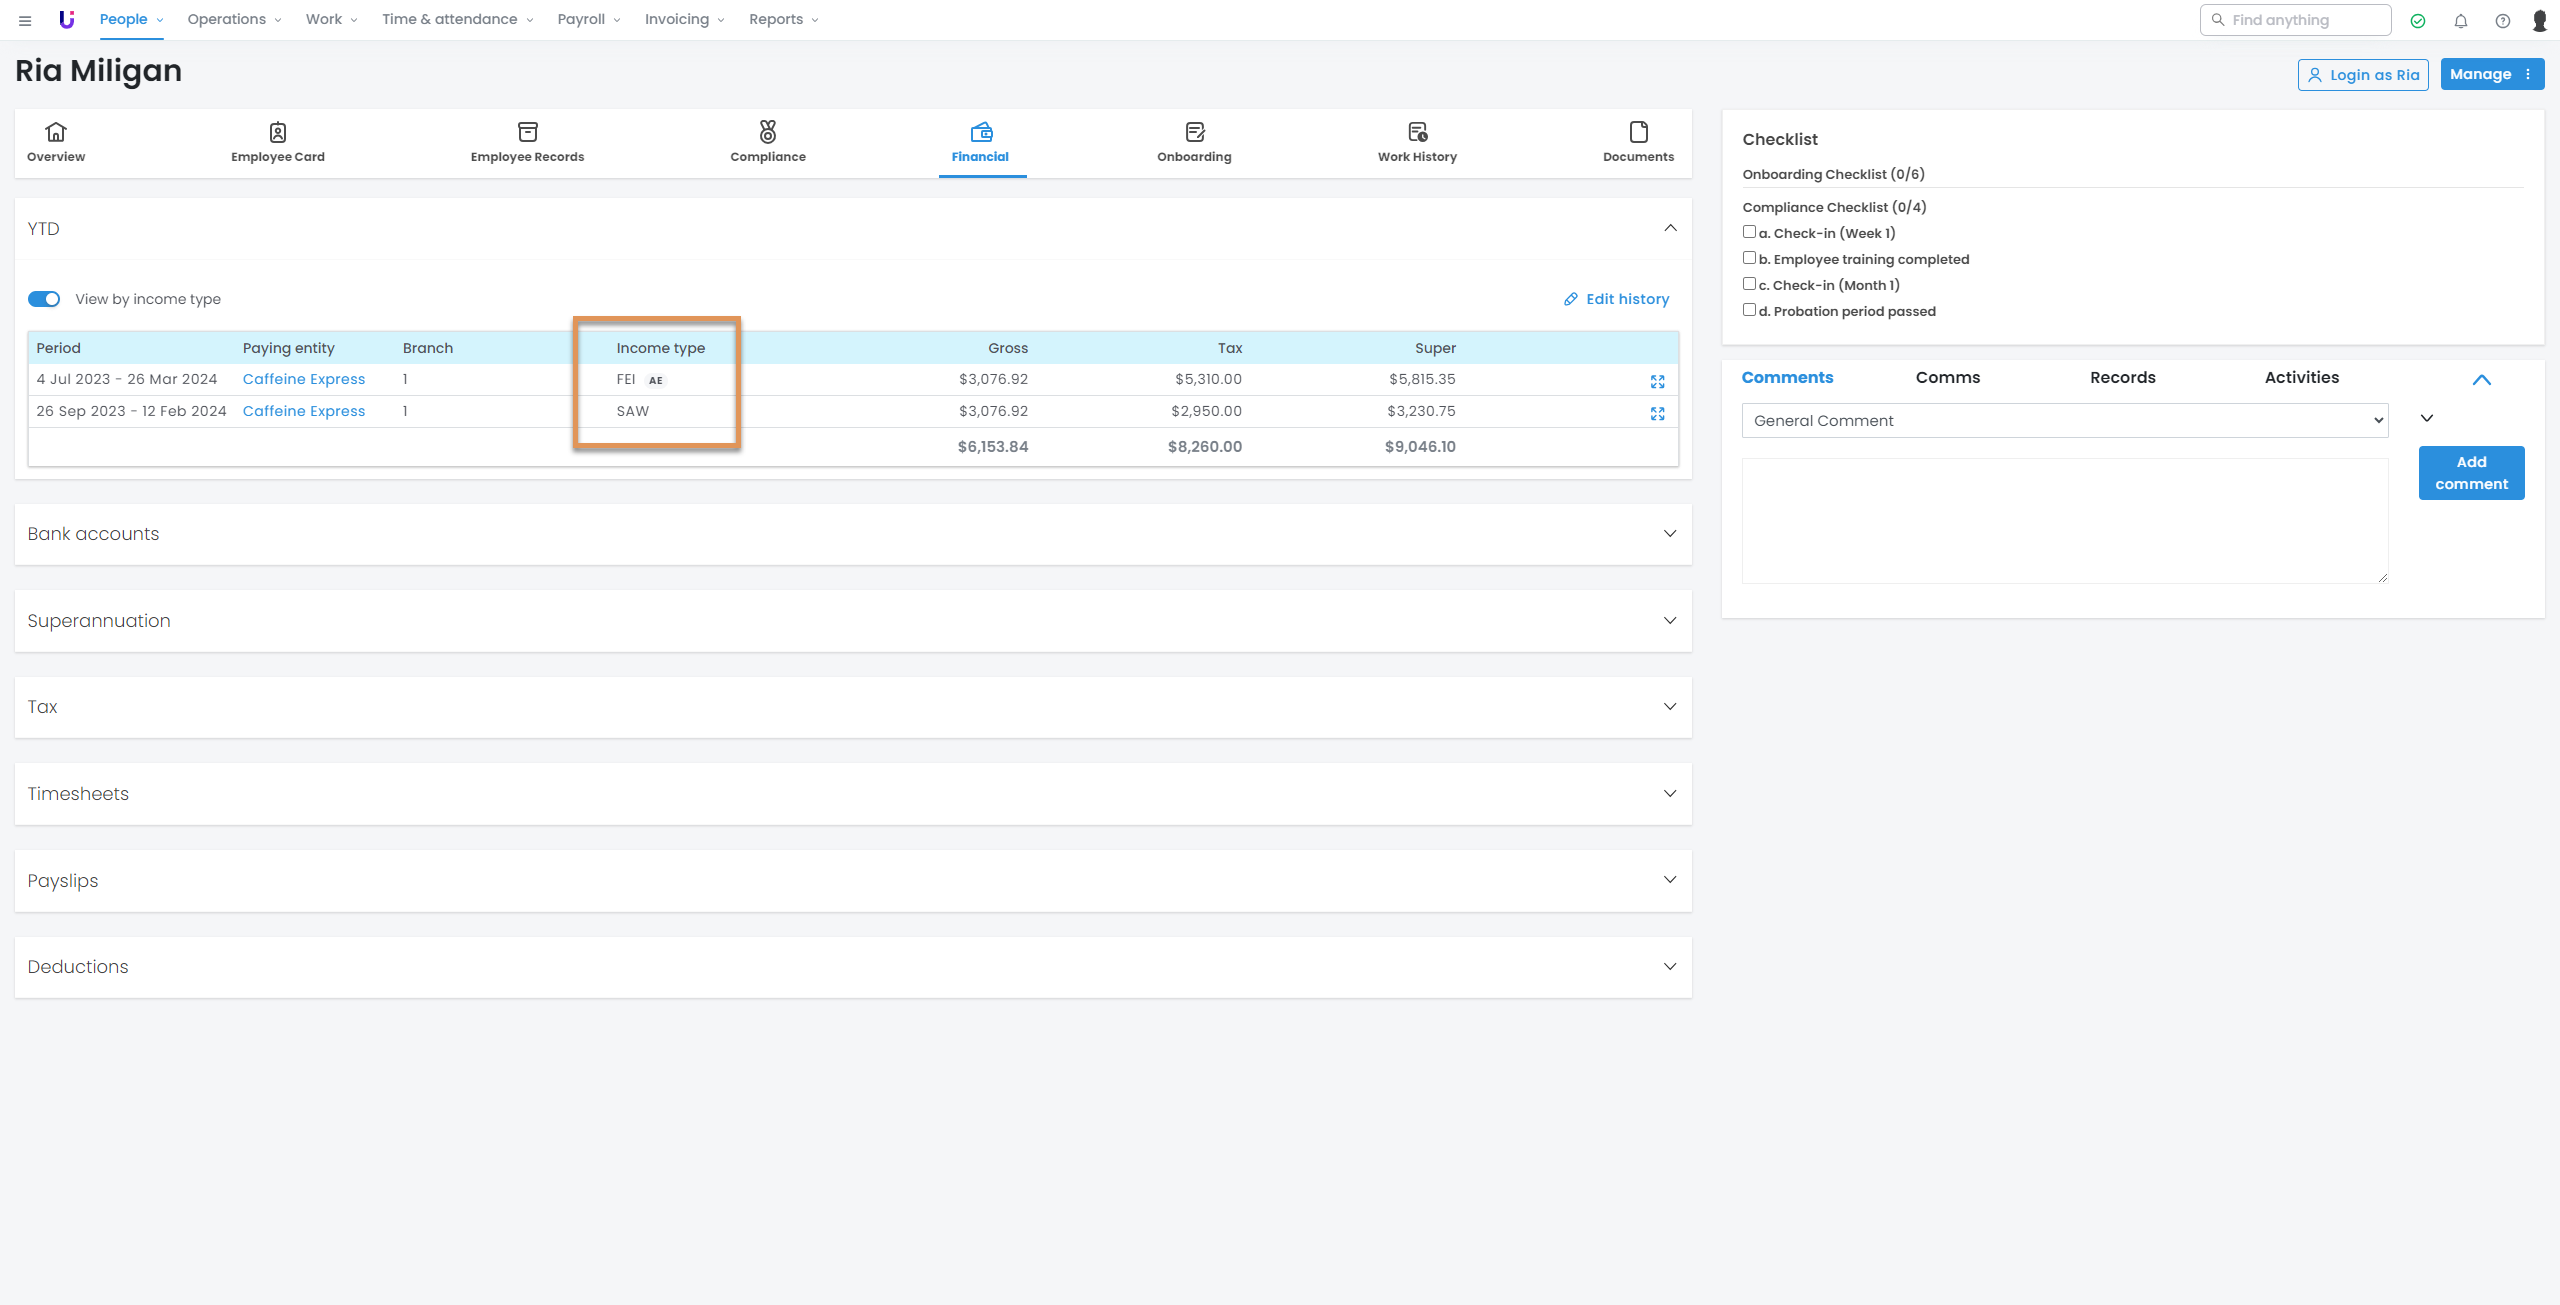Check Employee training completed checkbox
This screenshot has width=2560, height=1305.
point(1749,258)
